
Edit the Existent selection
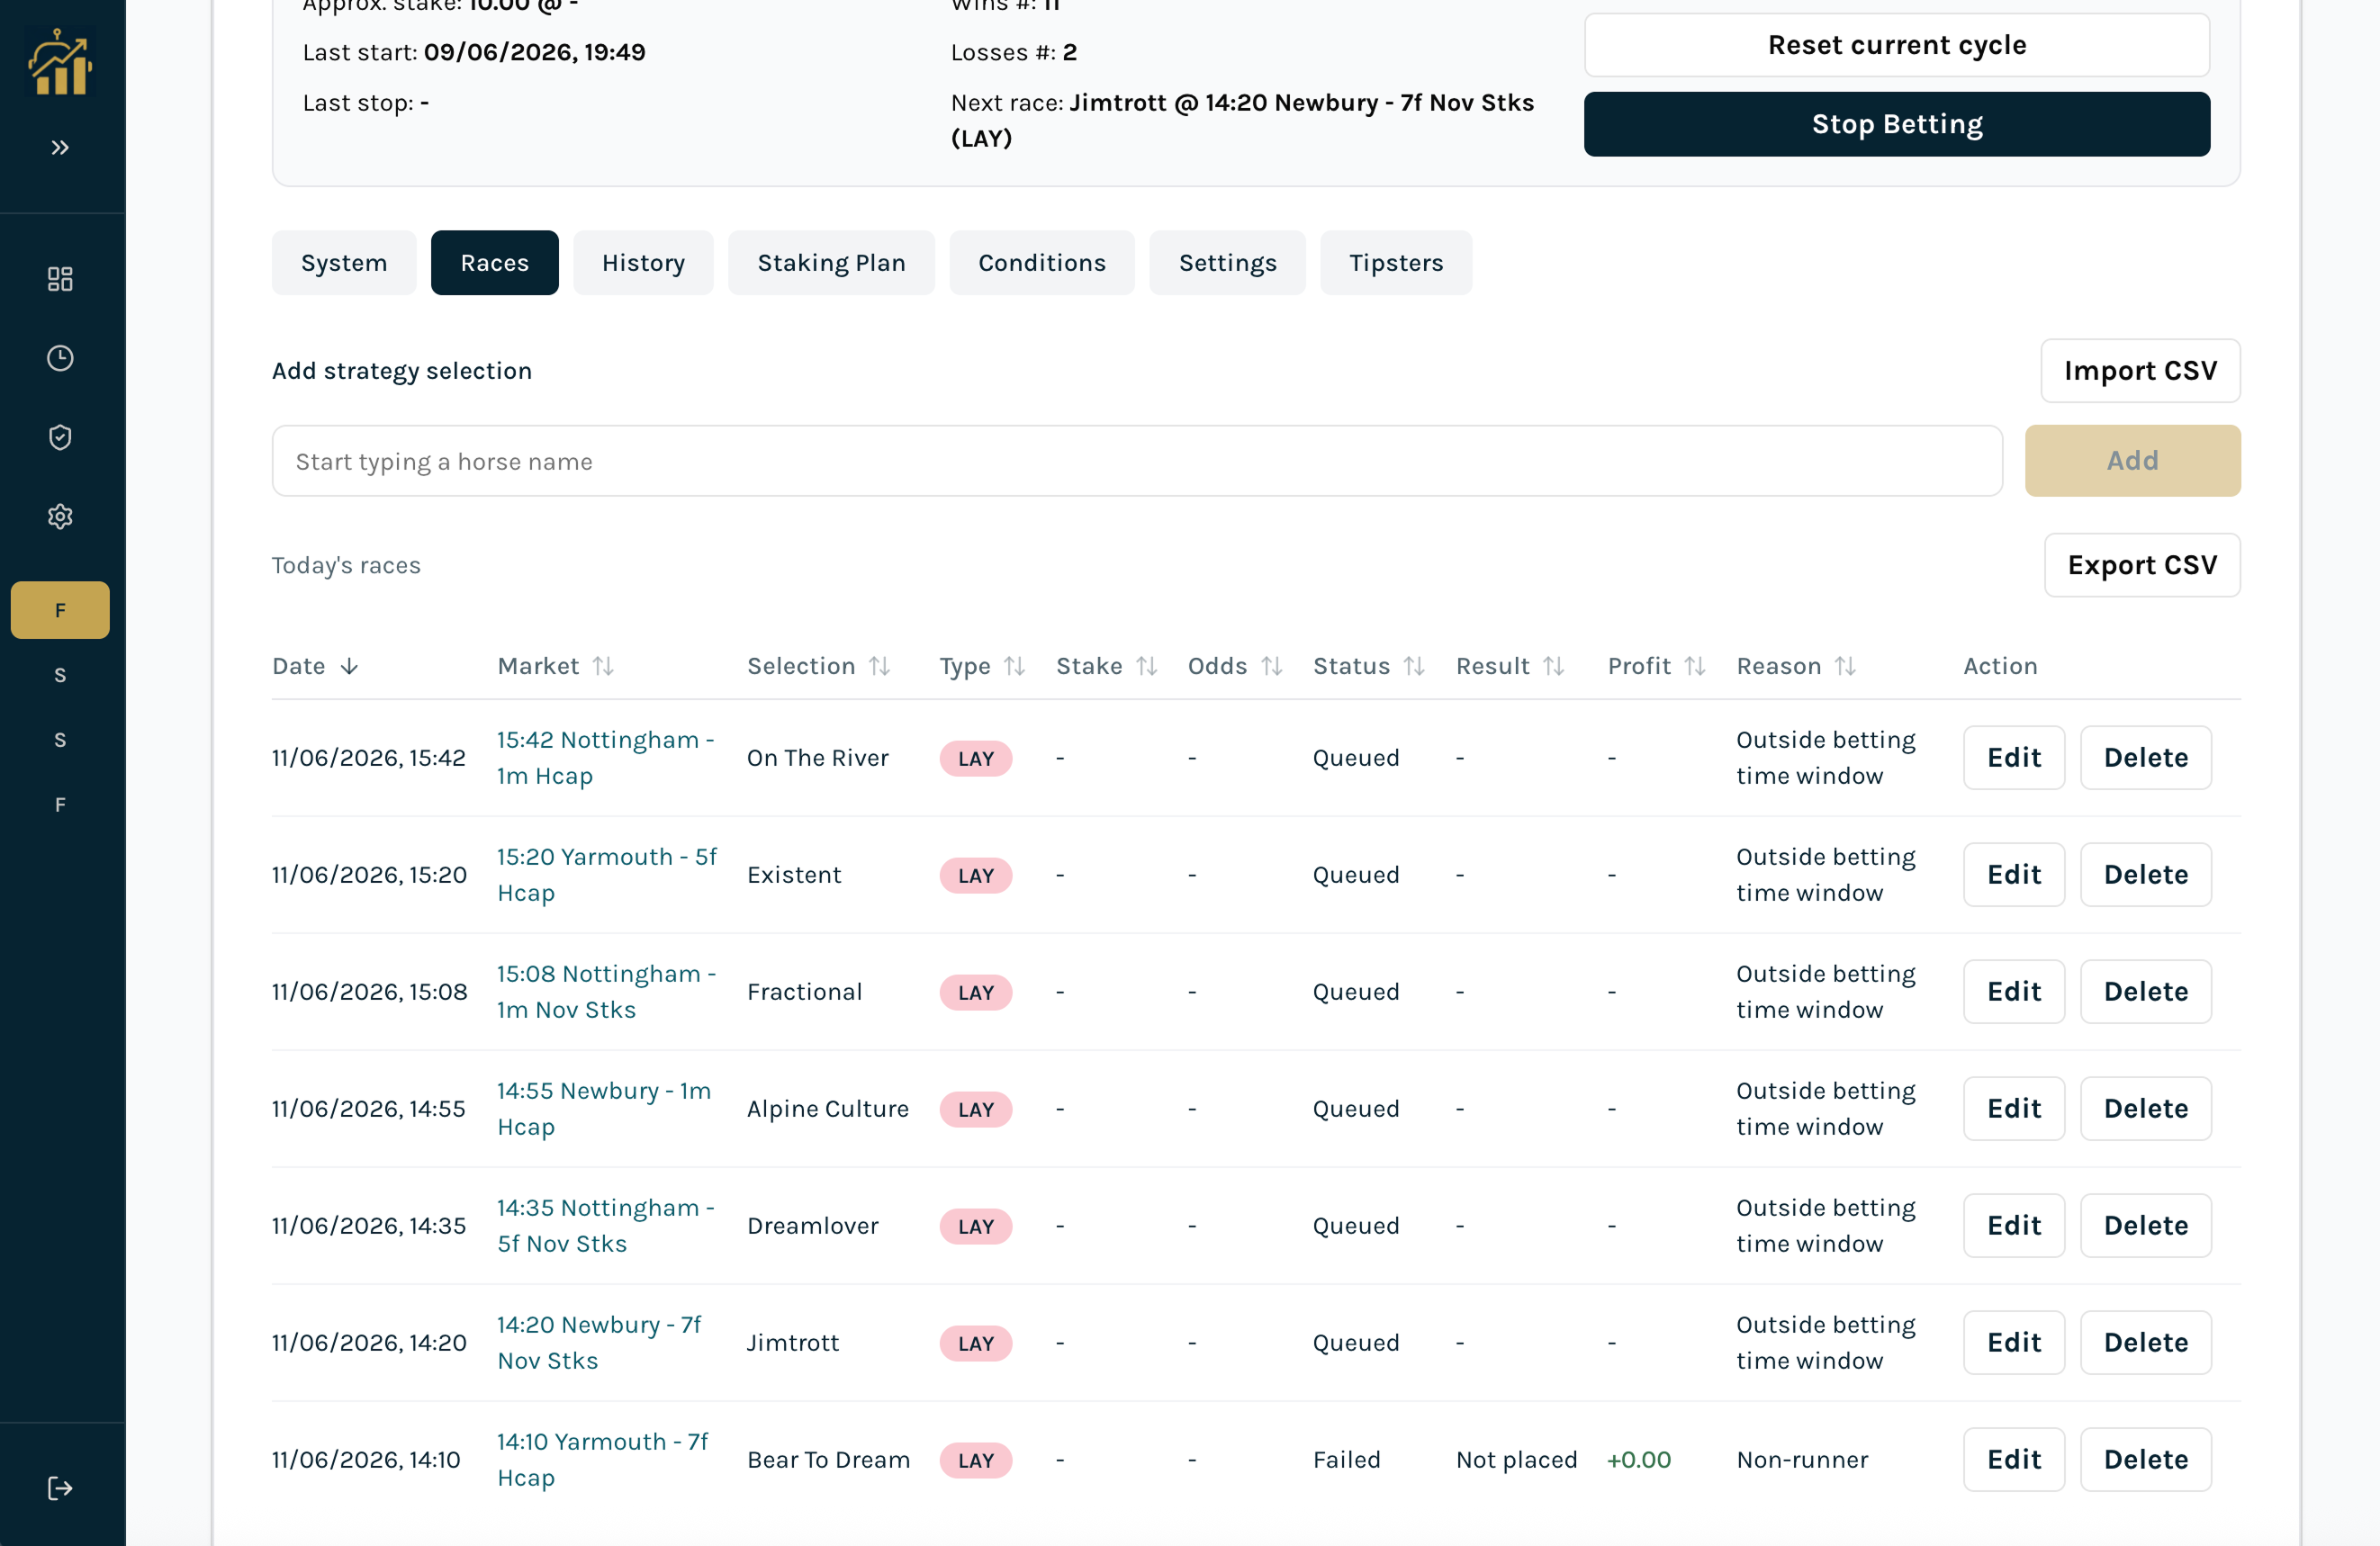tap(2014, 875)
